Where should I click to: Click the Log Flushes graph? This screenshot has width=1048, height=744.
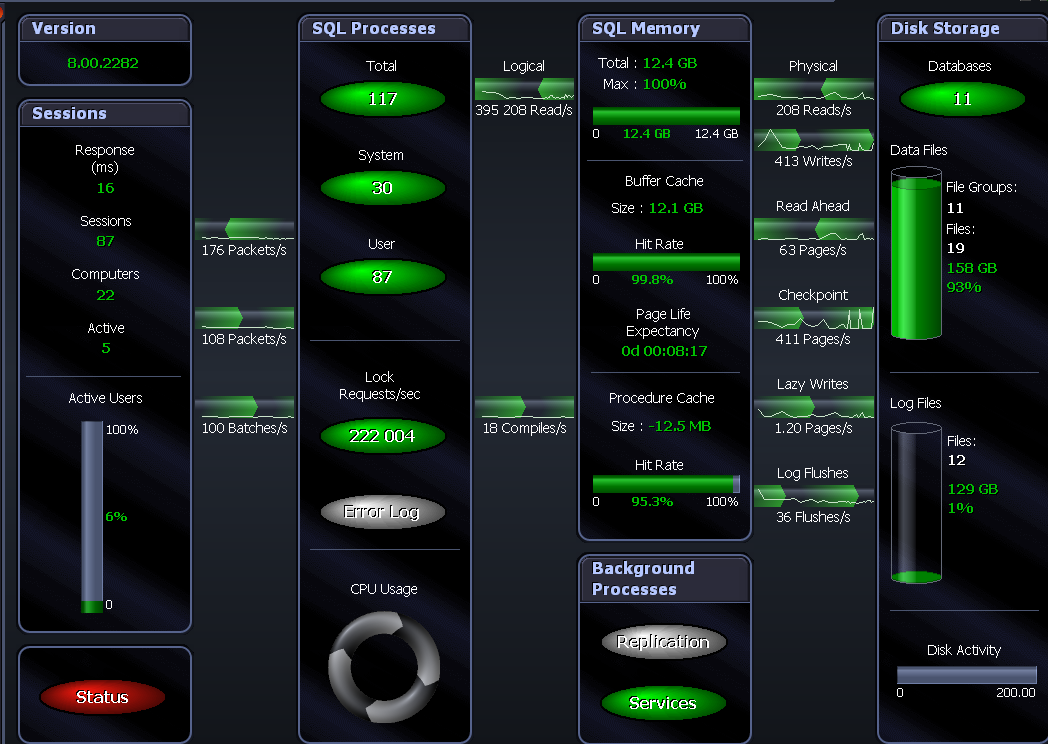[x=814, y=495]
